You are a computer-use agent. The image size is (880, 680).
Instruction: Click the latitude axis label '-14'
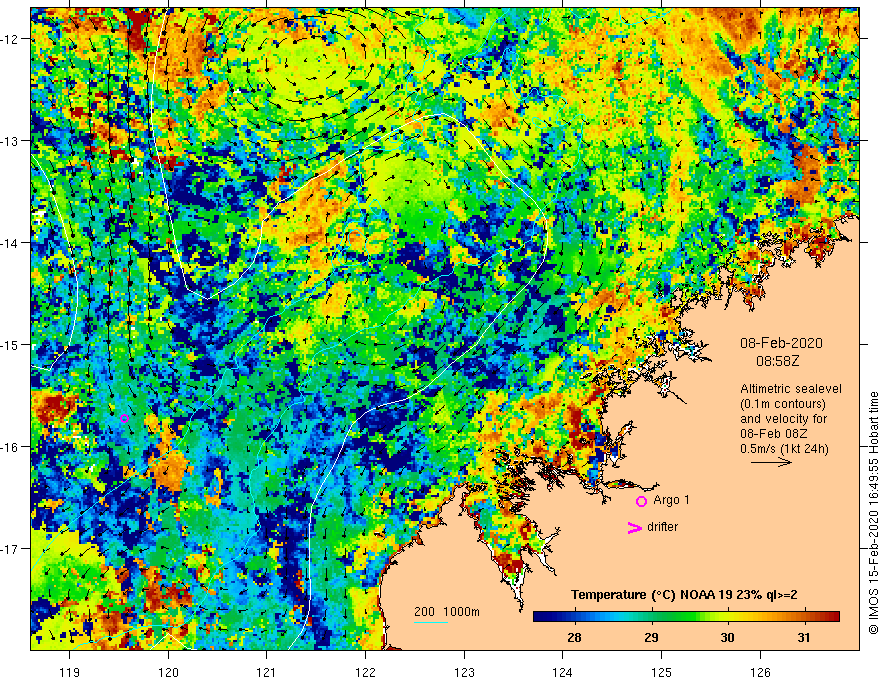tap(11, 243)
